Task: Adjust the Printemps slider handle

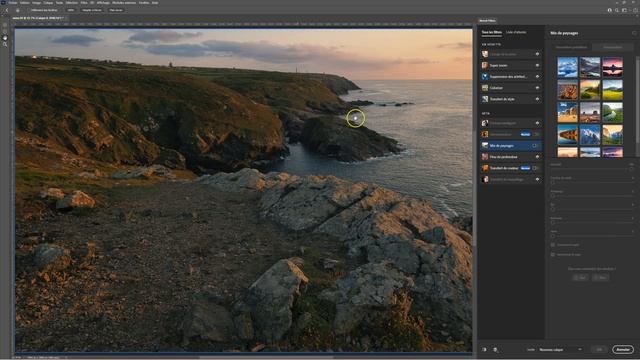Action: coord(553,196)
